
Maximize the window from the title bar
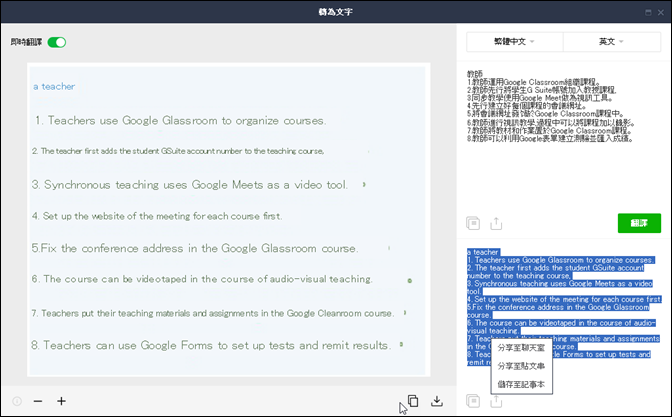pyautogui.click(x=648, y=12)
